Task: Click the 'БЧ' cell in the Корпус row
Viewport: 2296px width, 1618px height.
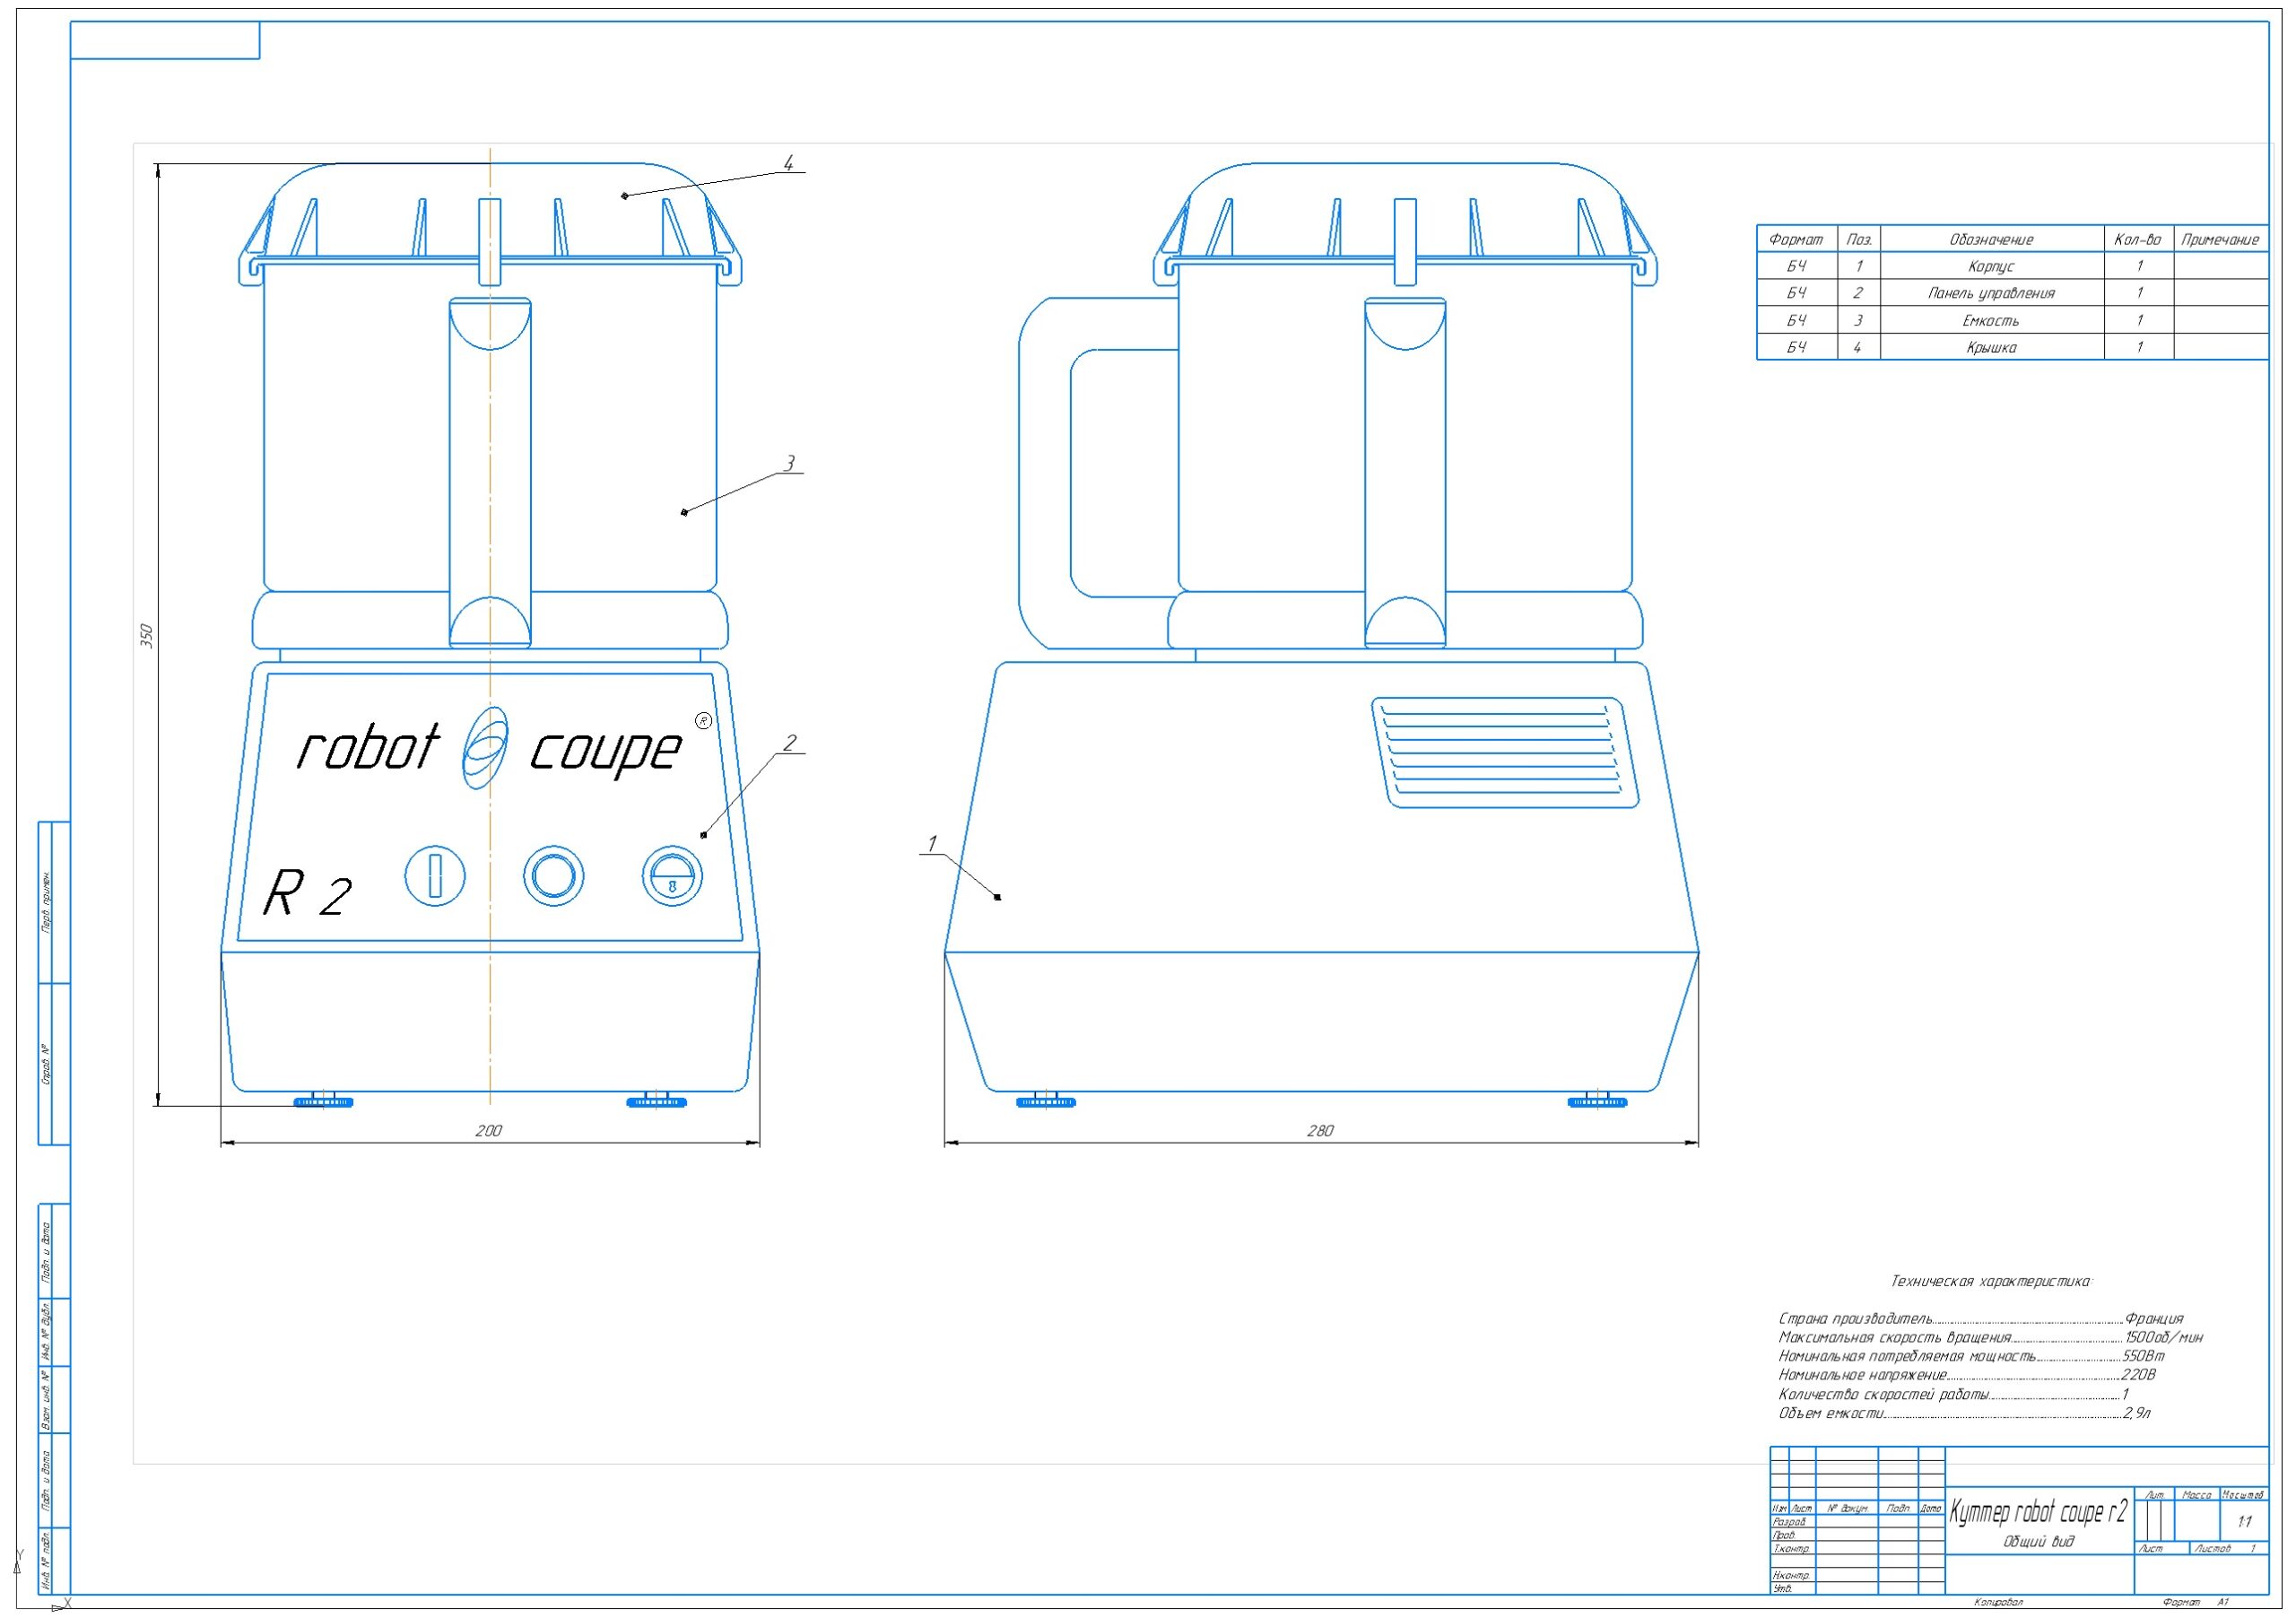Action: [x=1797, y=267]
